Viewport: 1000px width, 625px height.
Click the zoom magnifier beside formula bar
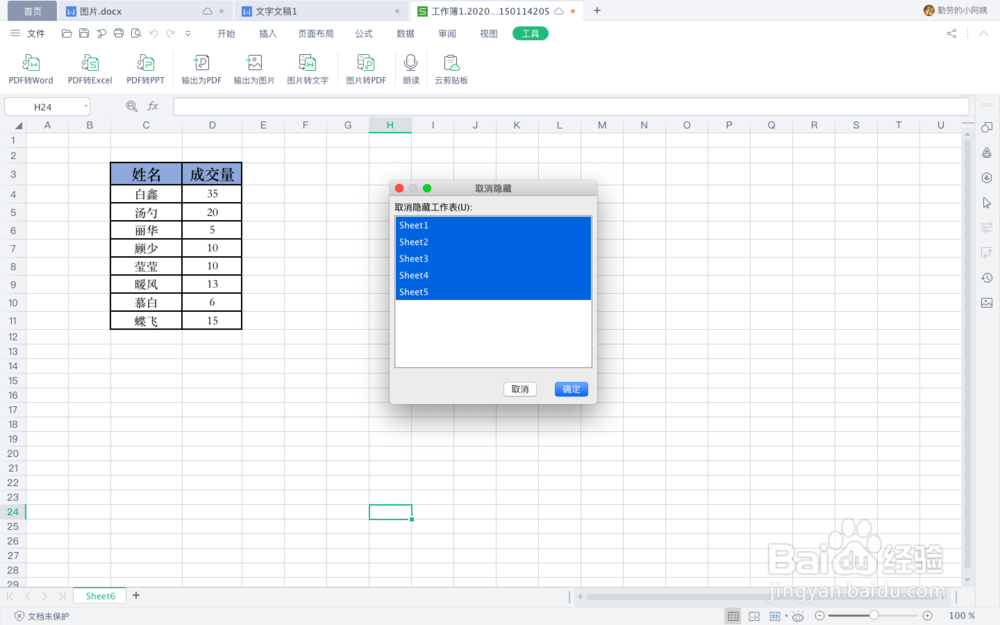coord(131,106)
